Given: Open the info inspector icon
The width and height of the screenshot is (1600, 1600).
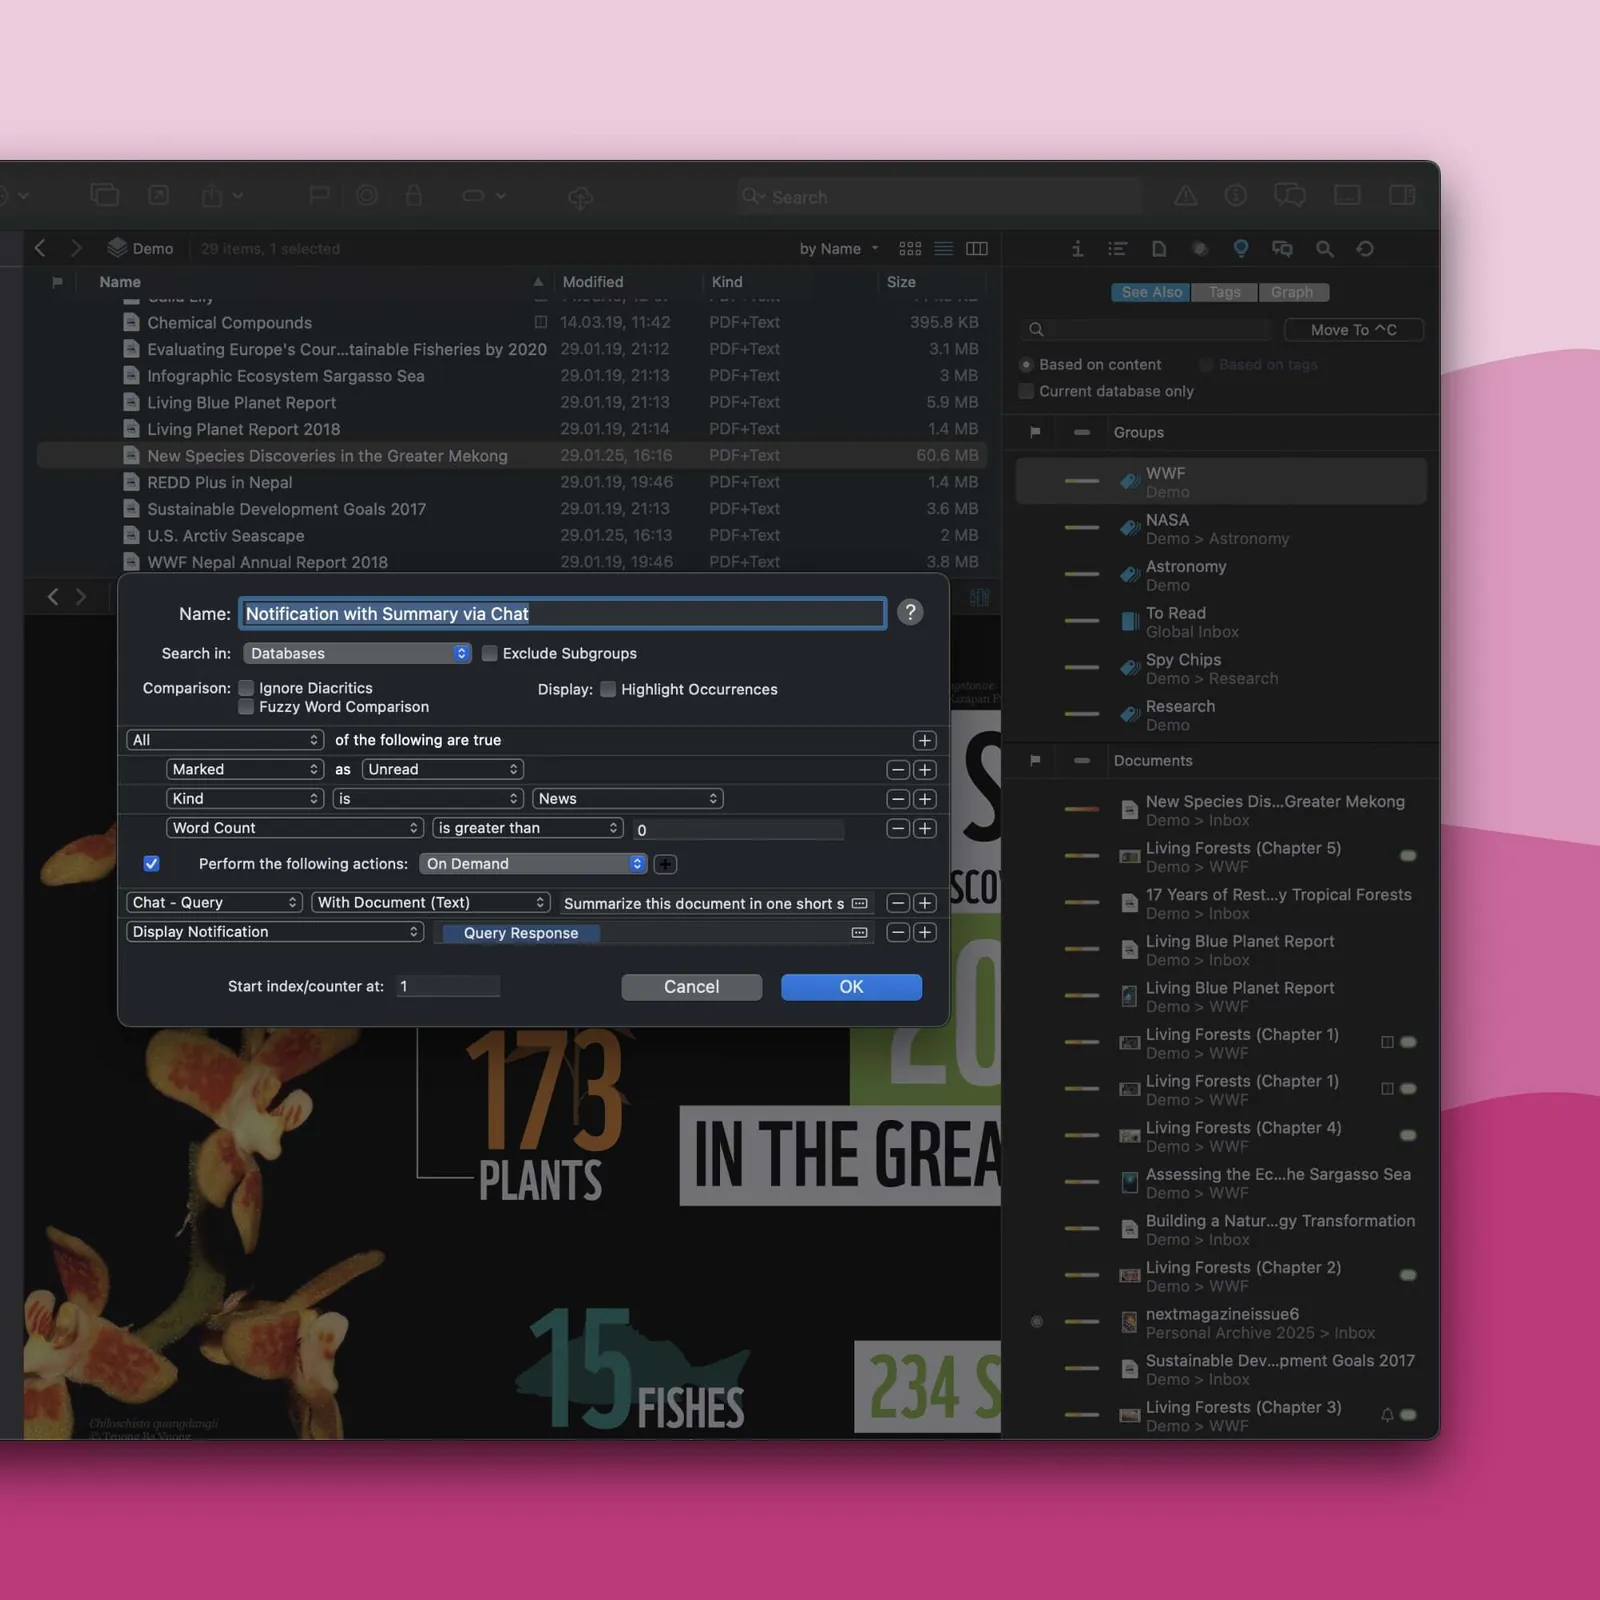Looking at the screenshot, I should click(x=1077, y=248).
